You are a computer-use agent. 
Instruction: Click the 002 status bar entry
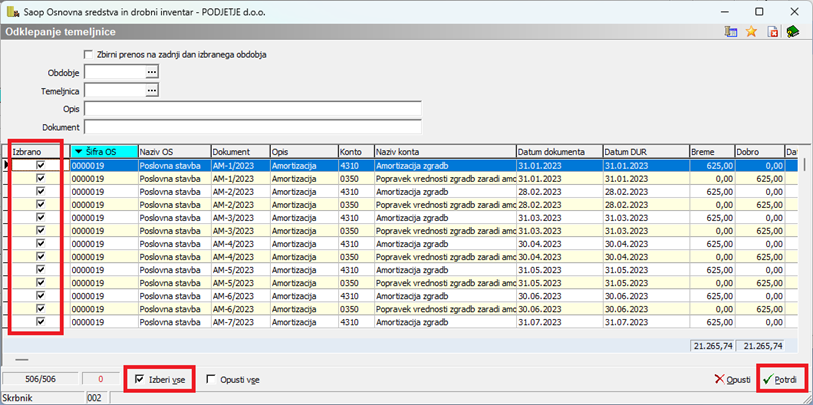pyautogui.click(x=95, y=398)
